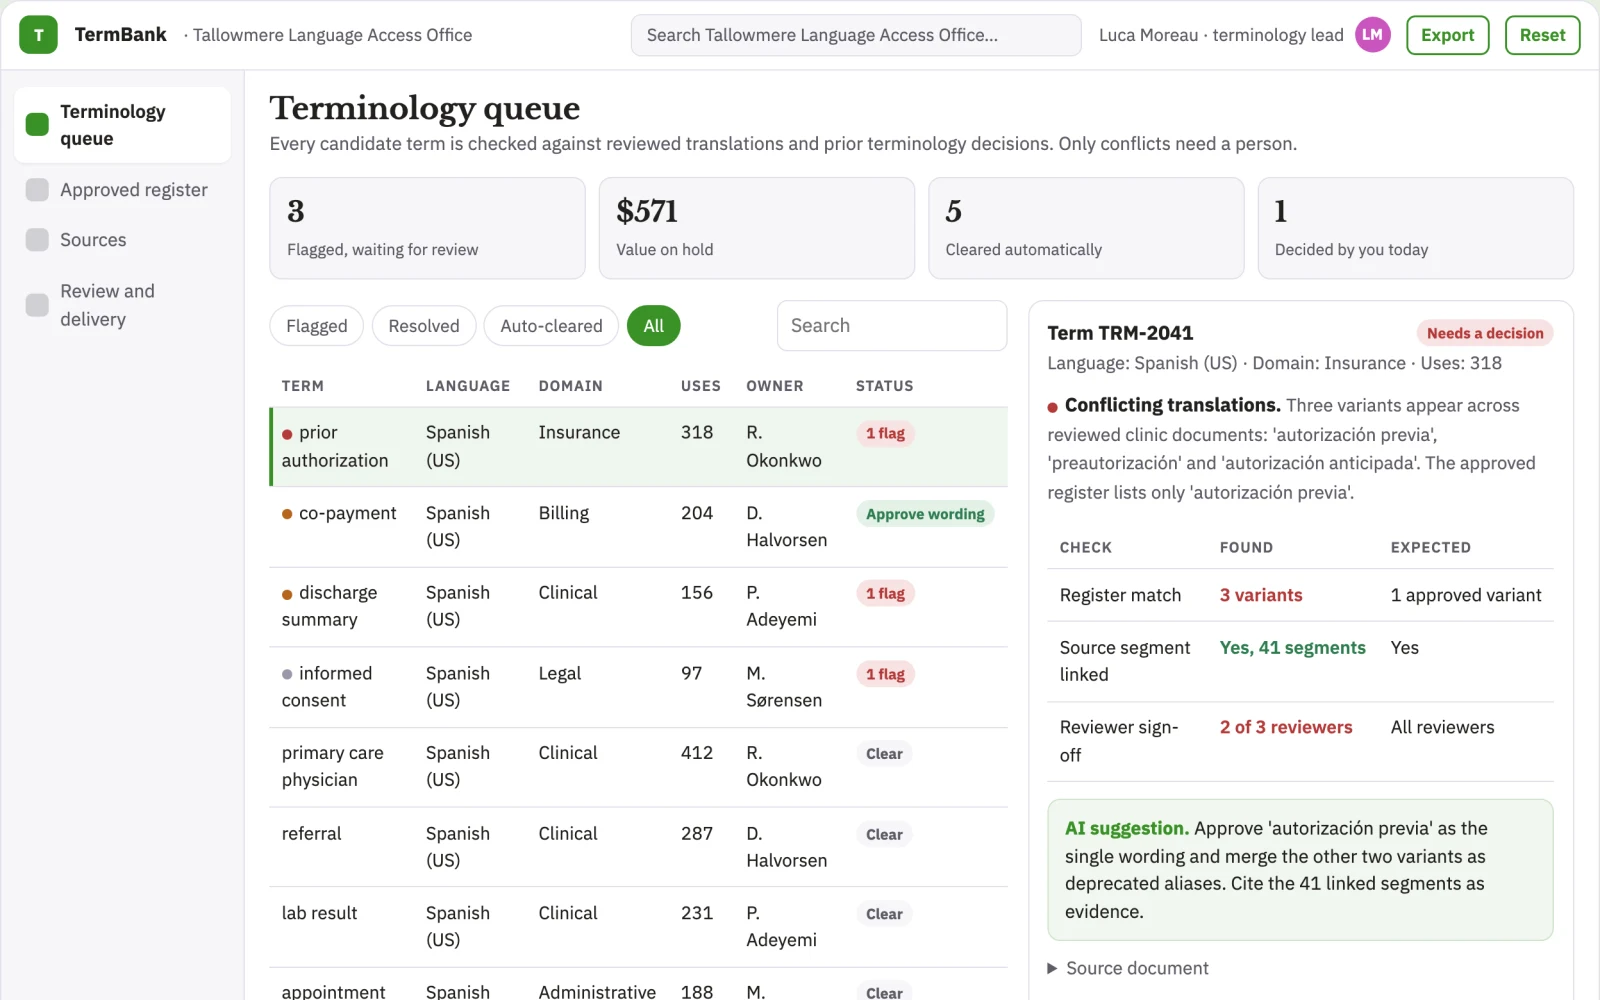Select the All filter tab

[654, 326]
